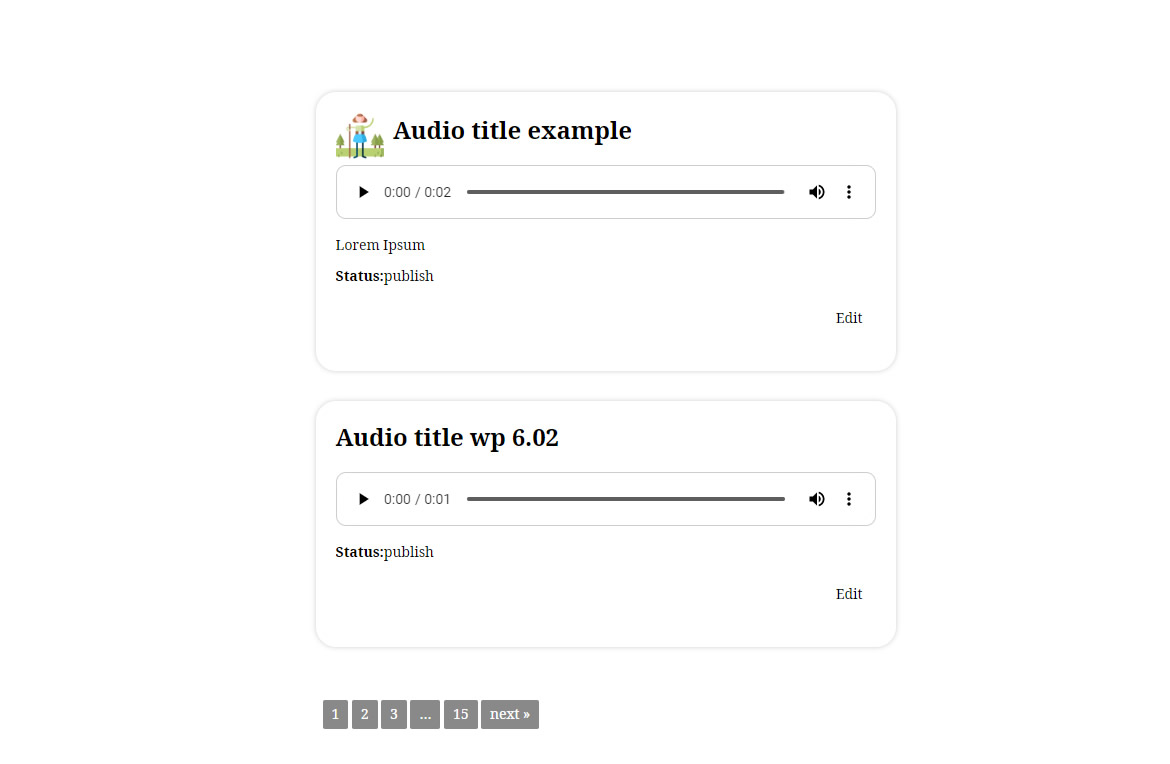
Task: Click the pagination ellipsis item
Action: pos(425,714)
